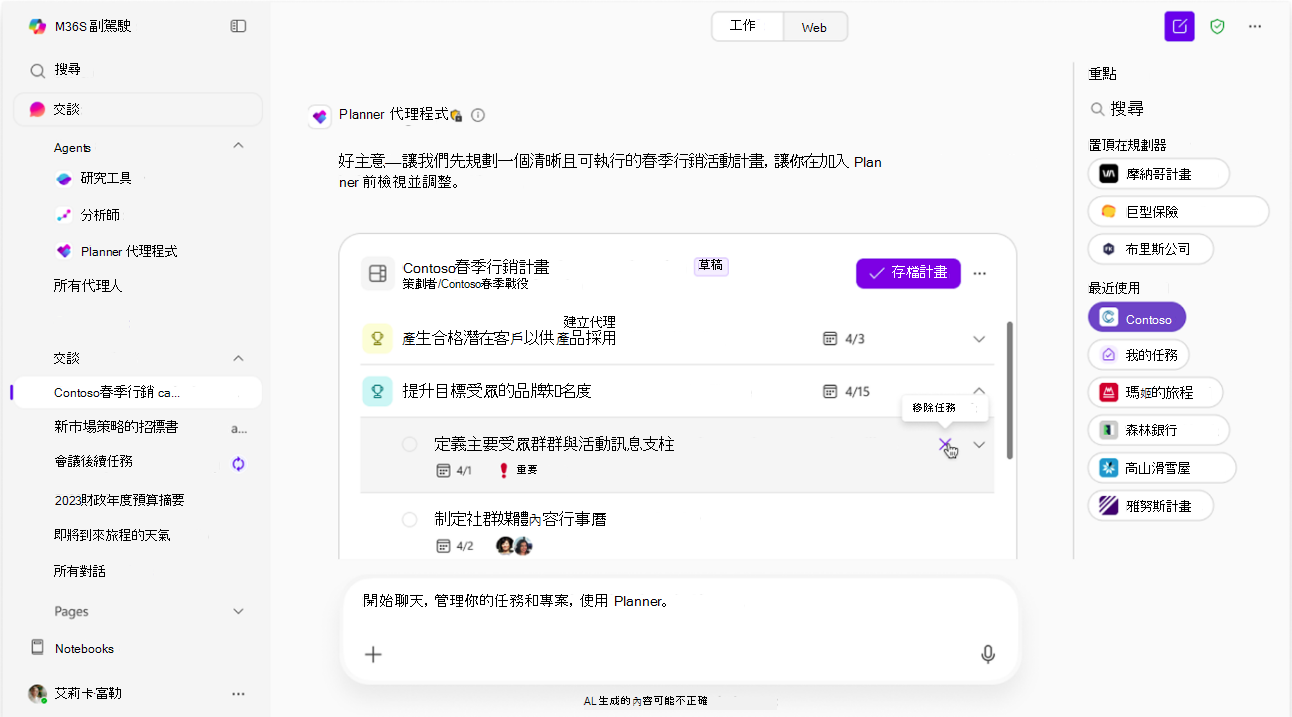Click the green shield protection icon

tap(1217, 27)
